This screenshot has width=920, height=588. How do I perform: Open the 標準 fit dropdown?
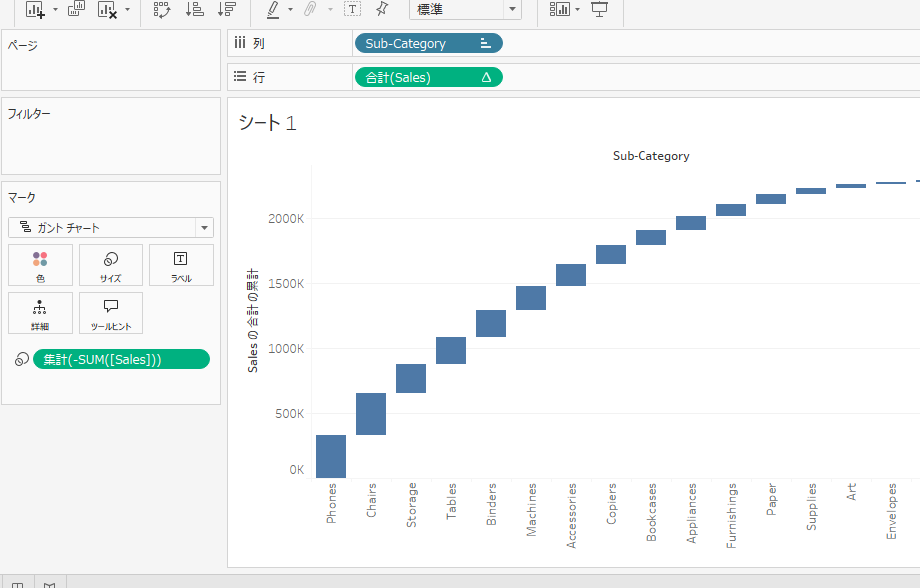(x=465, y=9)
